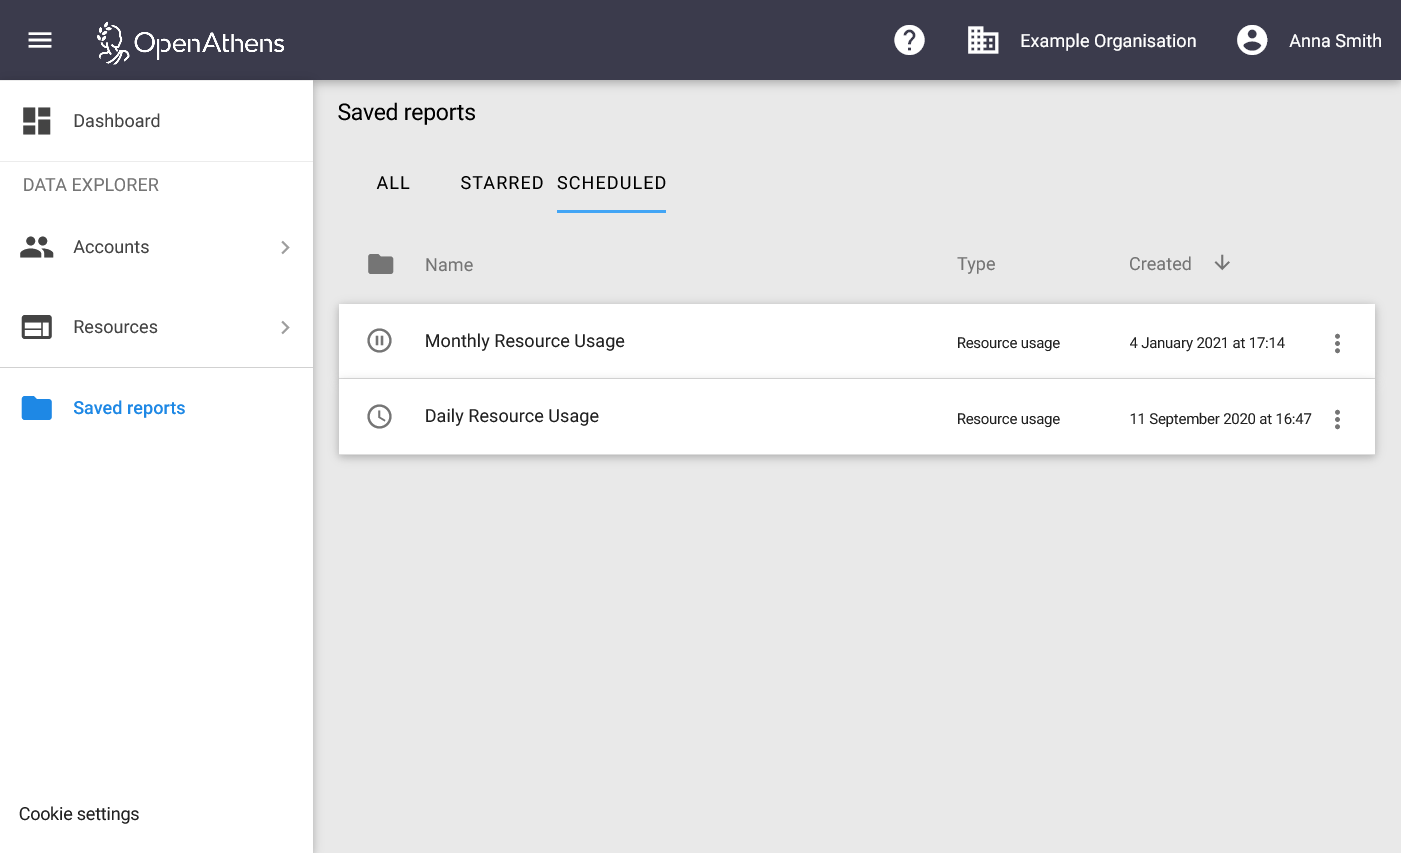Select the Dashboard grid icon

(x=36, y=120)
